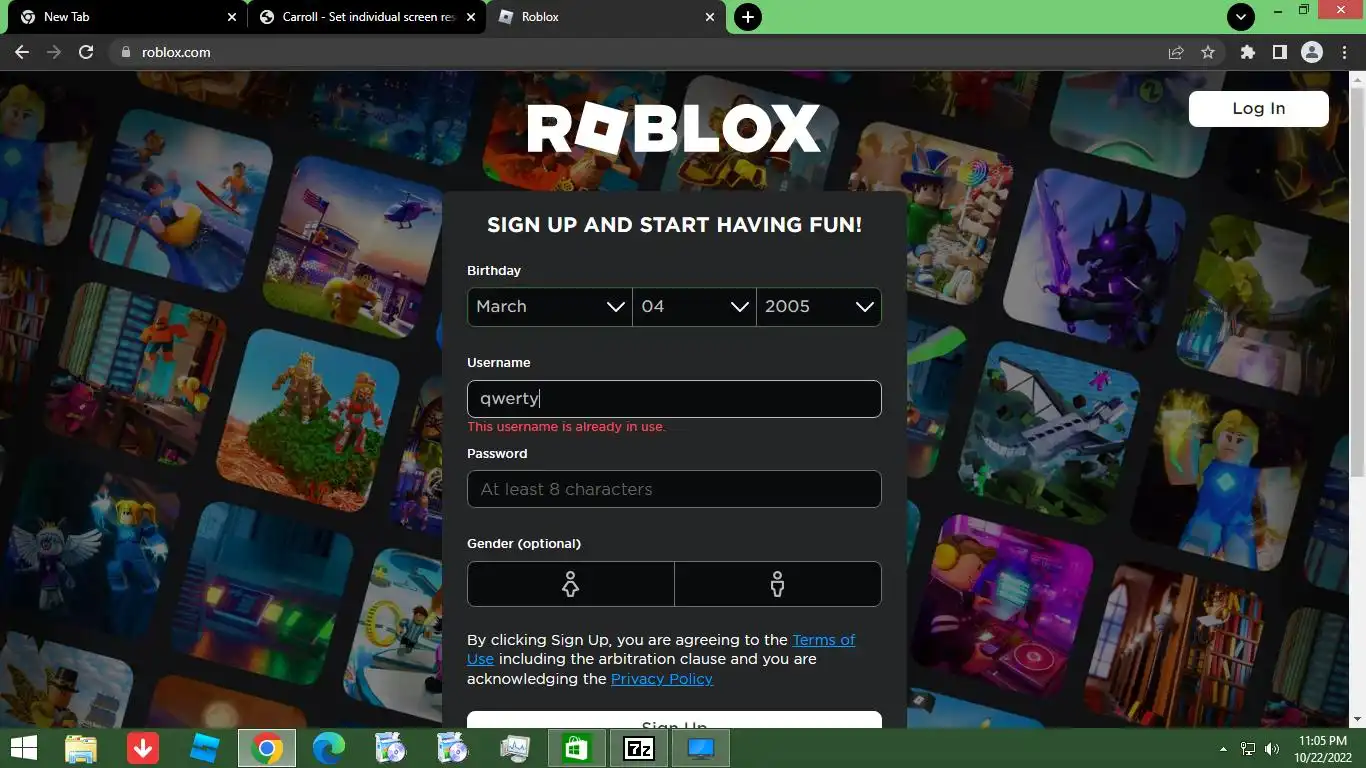
Task: Click the 'Birthday' label
Action: pyautogui.click(x=494, y=271)
